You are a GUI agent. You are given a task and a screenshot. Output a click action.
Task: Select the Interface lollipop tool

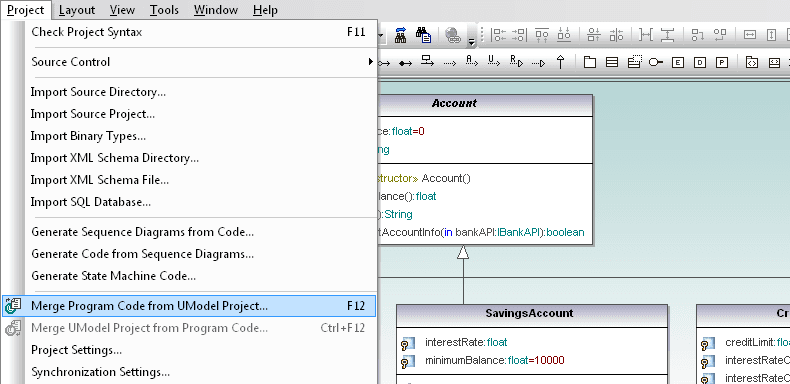(x=655, y=62)
